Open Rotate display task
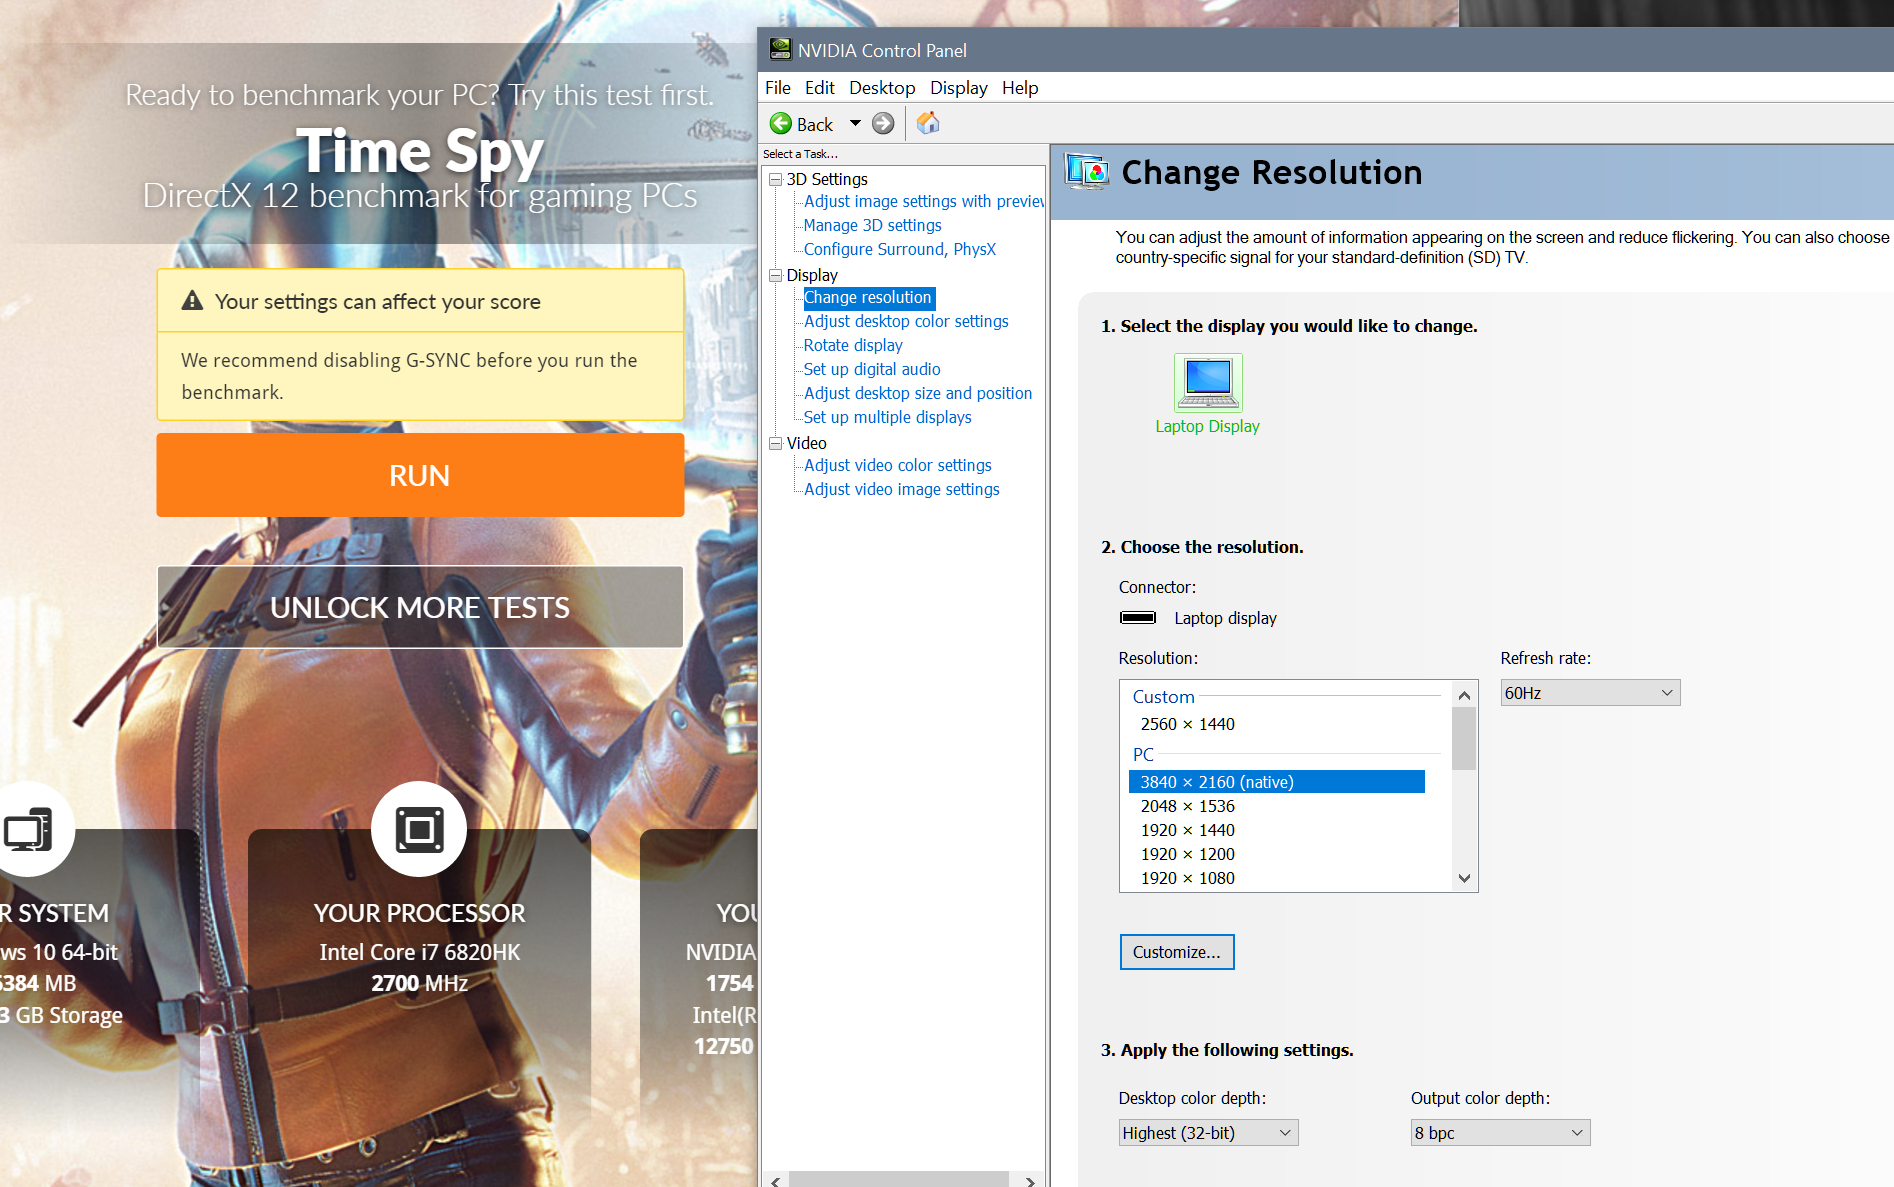Screen dimensions: 1894x1187 coord(853,345)
